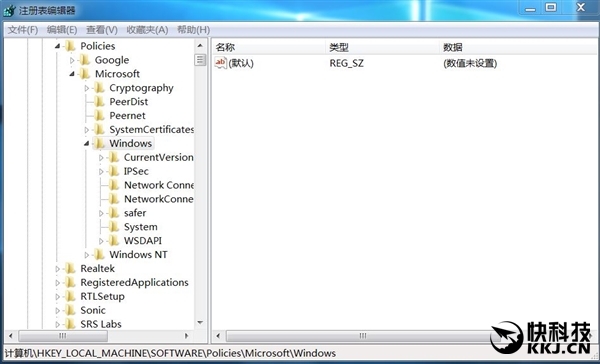Click the Peernet folder icon
This screenshot has width=600, height=364.
99,115
